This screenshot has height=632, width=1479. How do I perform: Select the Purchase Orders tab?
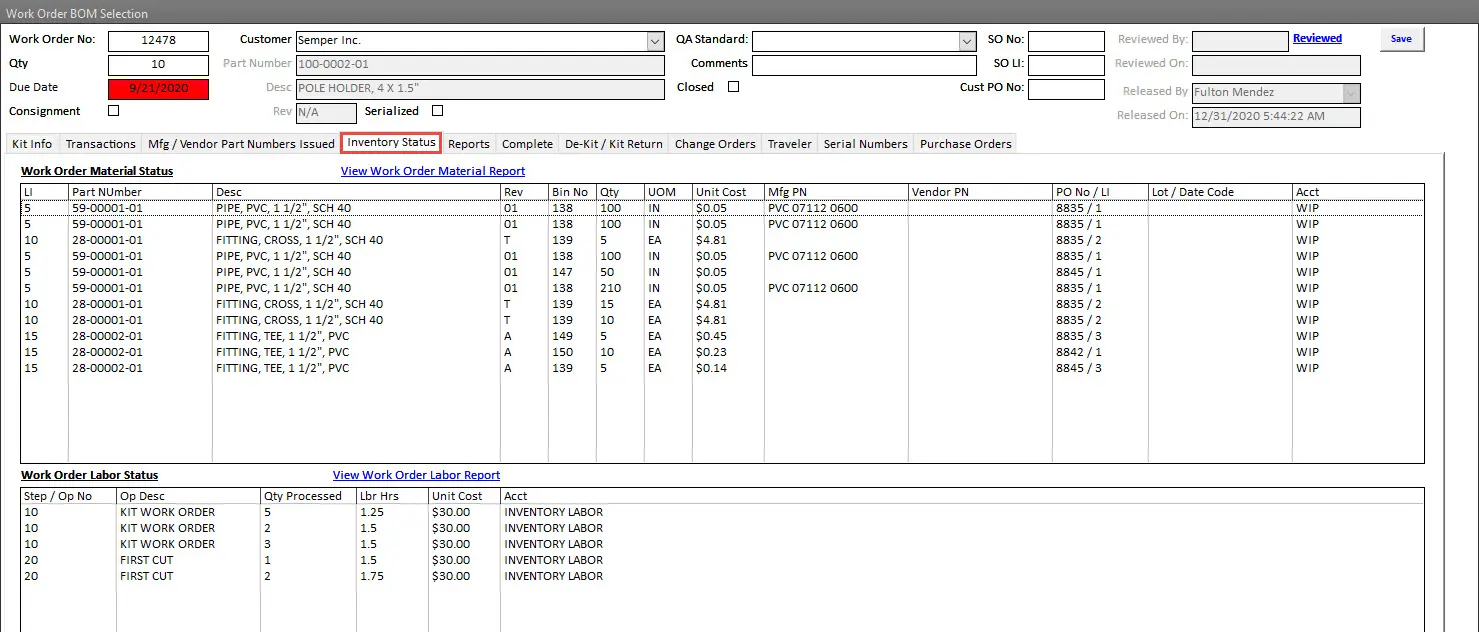pos(965,144)
